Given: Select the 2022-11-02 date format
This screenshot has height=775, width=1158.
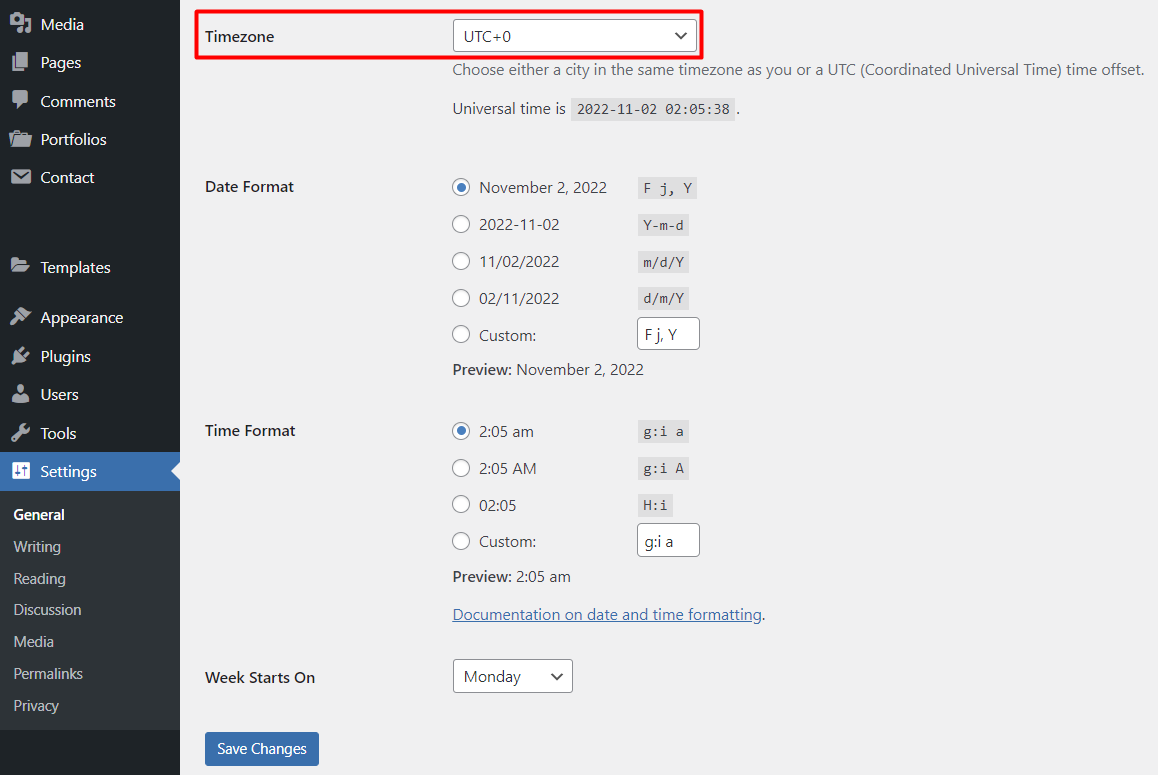Looking at the screenshot, I should (x=461, y=224).
